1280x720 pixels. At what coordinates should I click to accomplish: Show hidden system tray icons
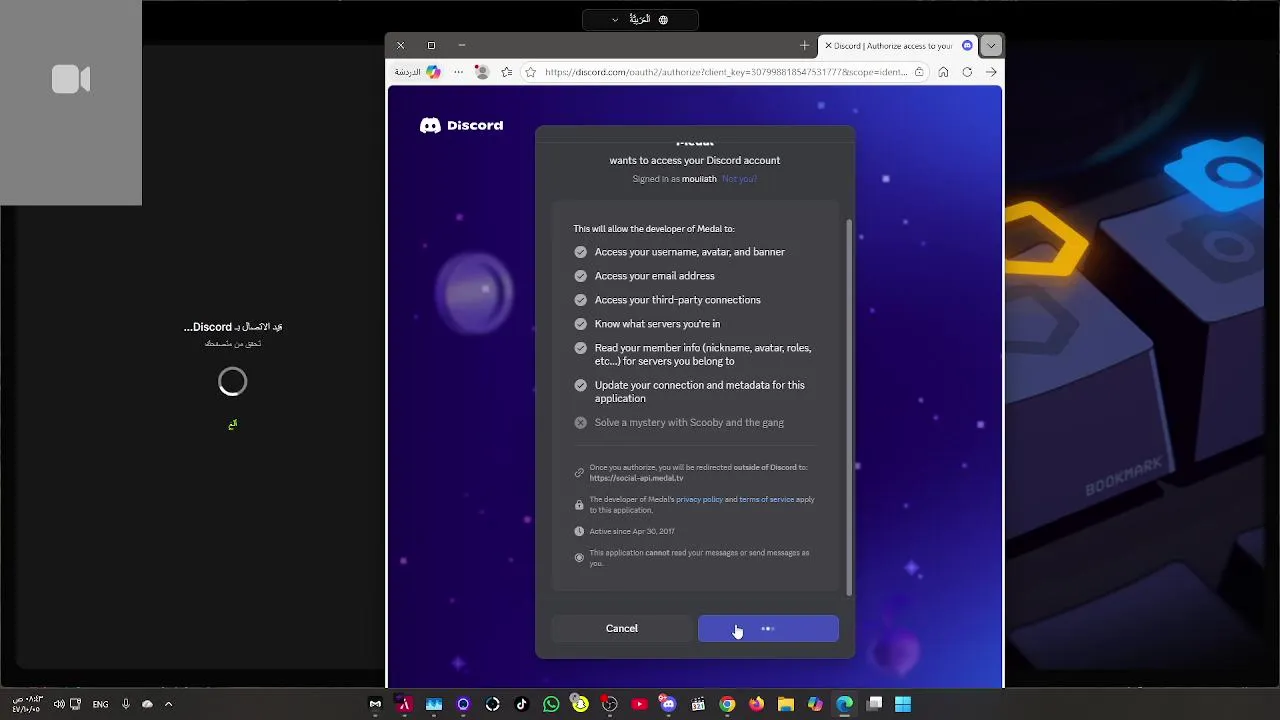point(168,704)
